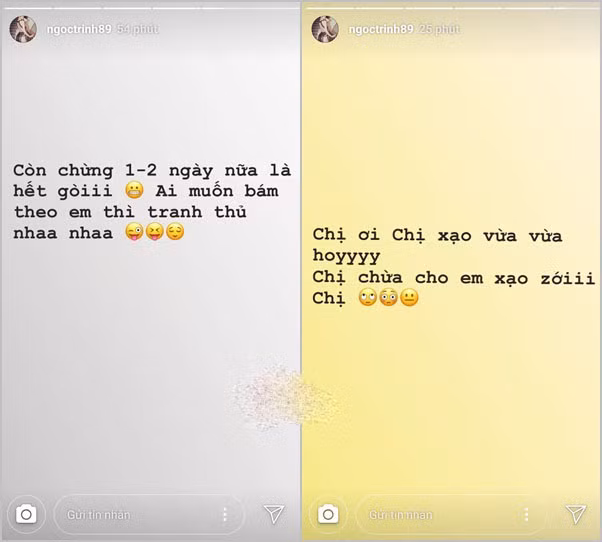Click the winking tongue emoji after "nhaa nhaa"
The width and height of the screenshot is (602, 542).
coord(134,232)
